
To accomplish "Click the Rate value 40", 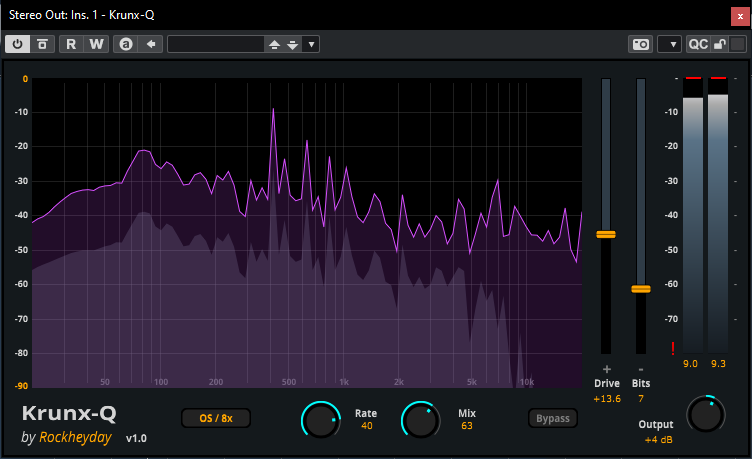I will 366,426.
